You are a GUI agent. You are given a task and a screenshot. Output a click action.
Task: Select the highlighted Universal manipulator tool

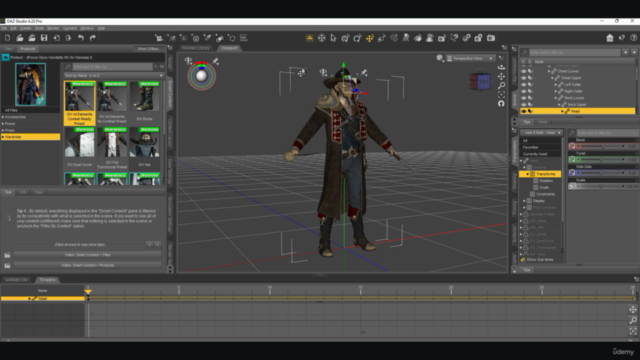click(x=370, y=38)
